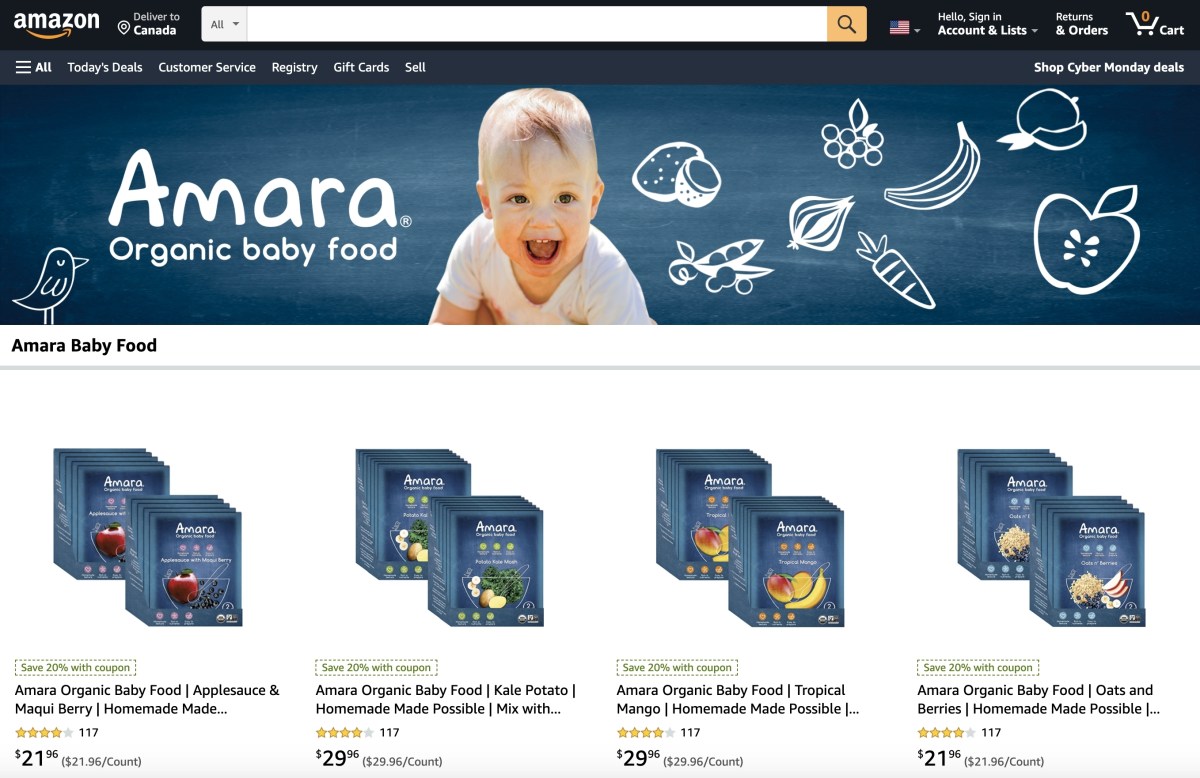Screen dimensions: 1200x778
Task: Open Returns & Orders
Action: pos(1081,24)
